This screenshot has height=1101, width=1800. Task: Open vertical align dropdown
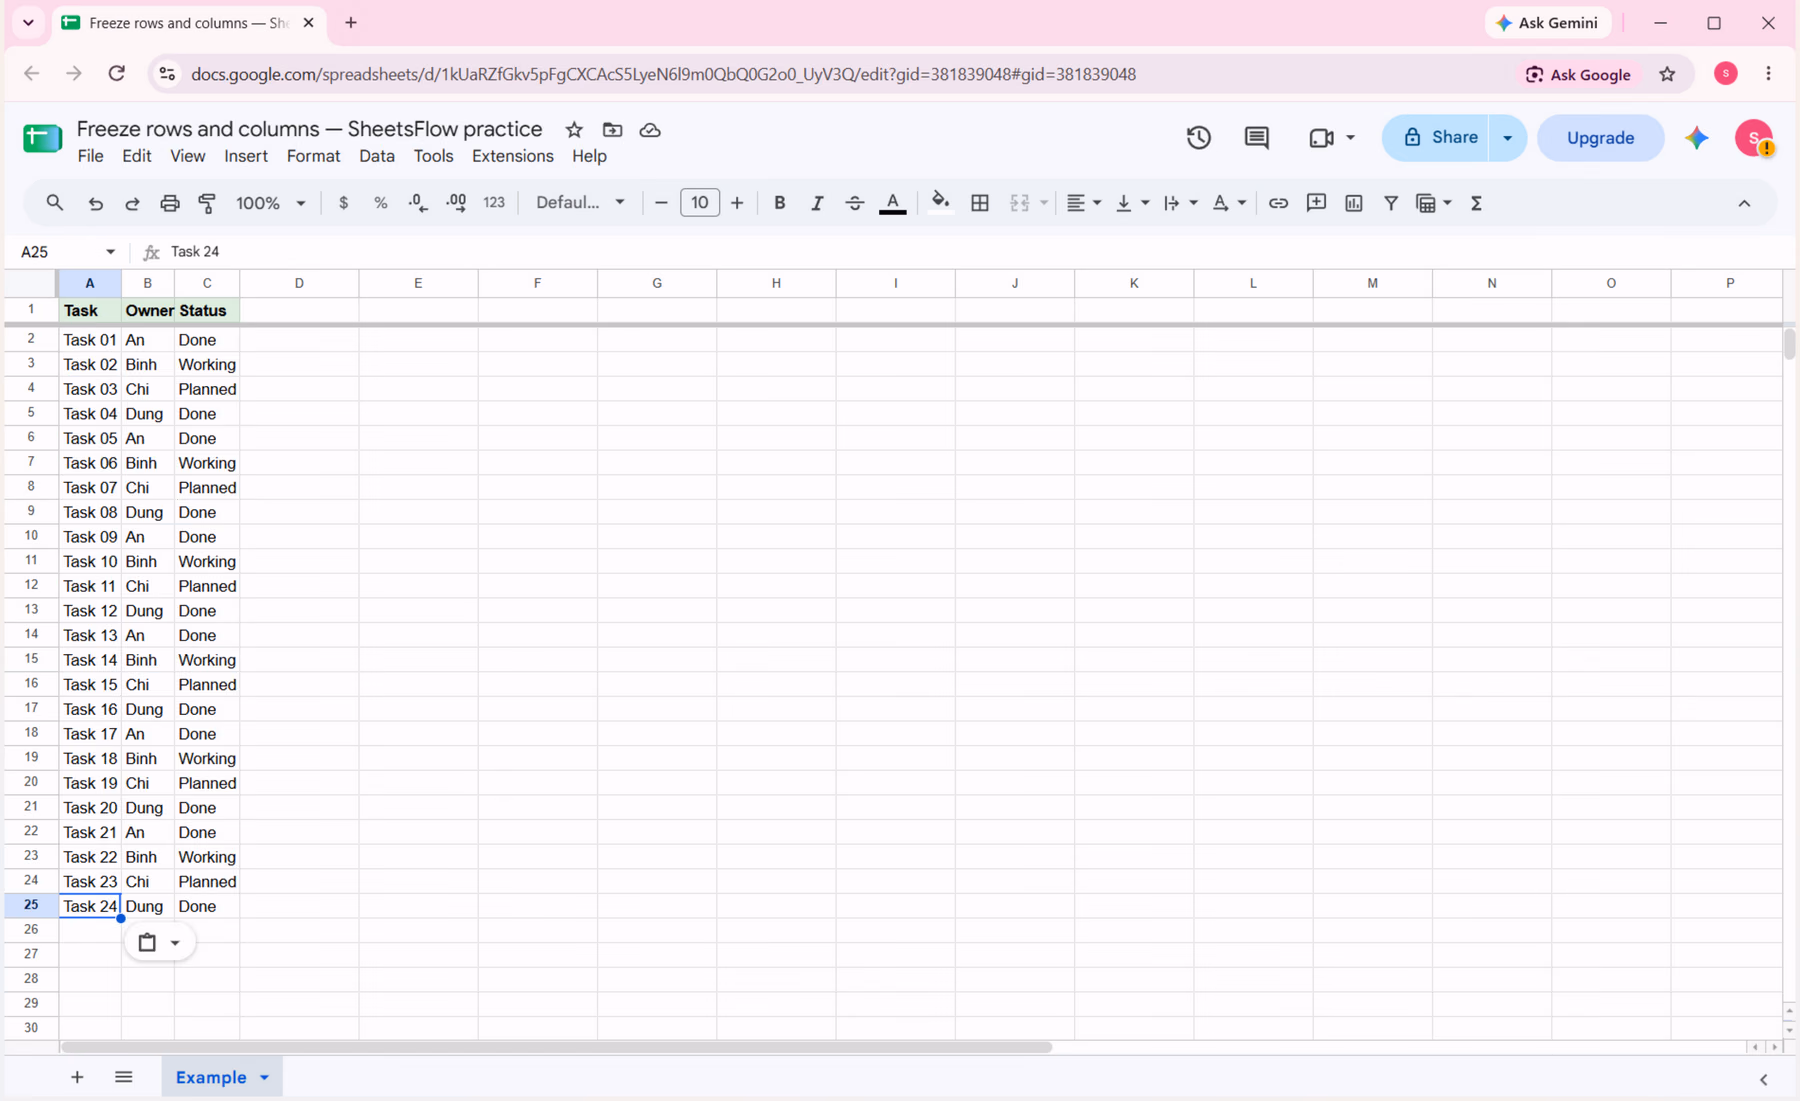coord(1132,203)
